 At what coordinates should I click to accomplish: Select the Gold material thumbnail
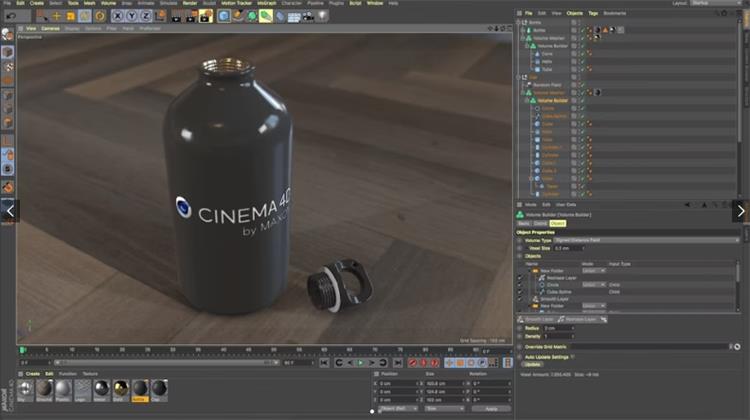point(120,388)
